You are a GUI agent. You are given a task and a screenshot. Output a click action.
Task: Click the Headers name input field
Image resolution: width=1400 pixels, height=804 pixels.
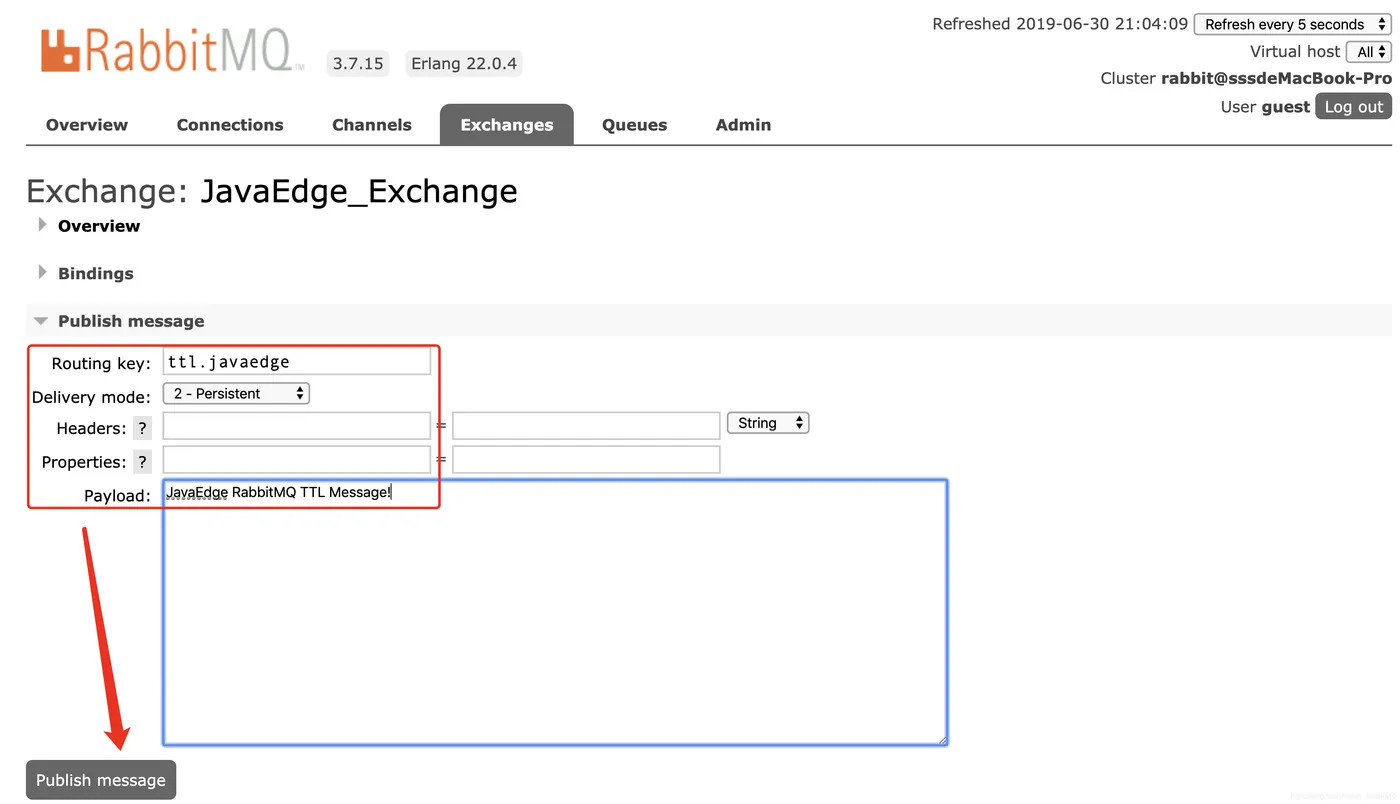pos(297,426)
